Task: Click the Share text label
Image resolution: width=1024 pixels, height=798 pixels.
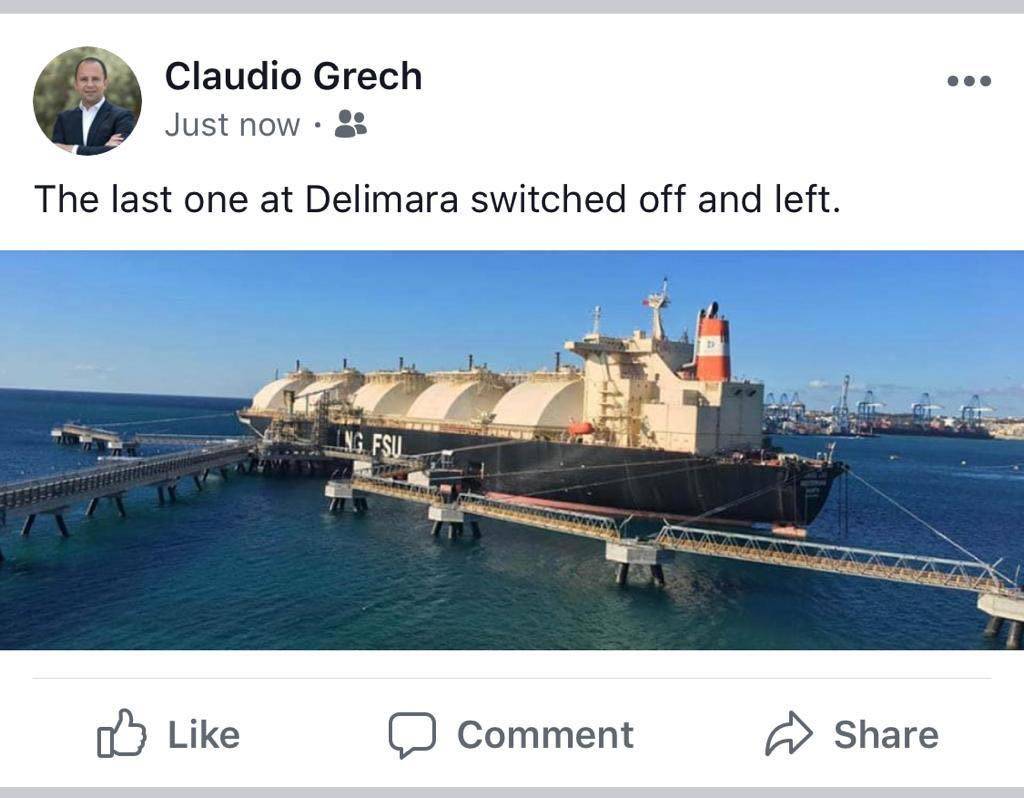Action: pyautogui.click(x=886, y=735)
